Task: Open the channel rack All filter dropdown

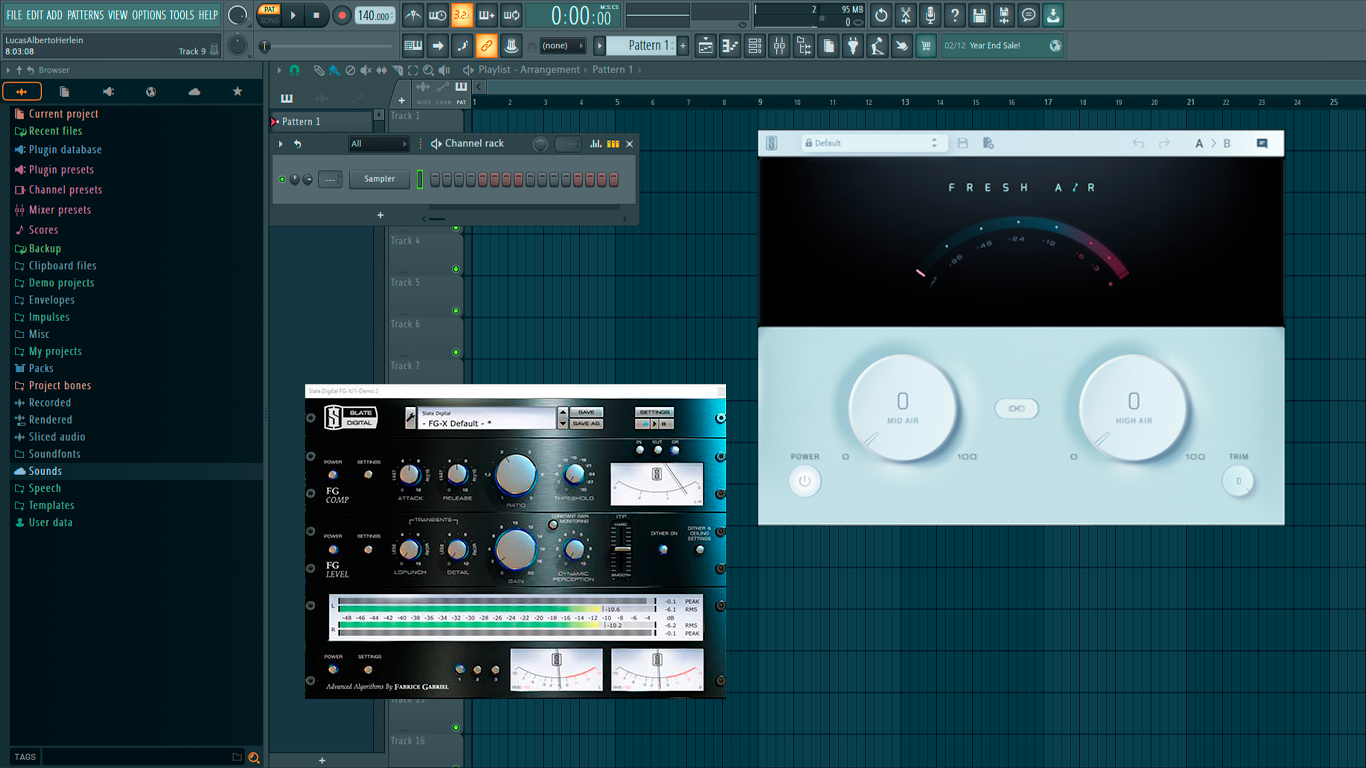Action: (378, 144)
